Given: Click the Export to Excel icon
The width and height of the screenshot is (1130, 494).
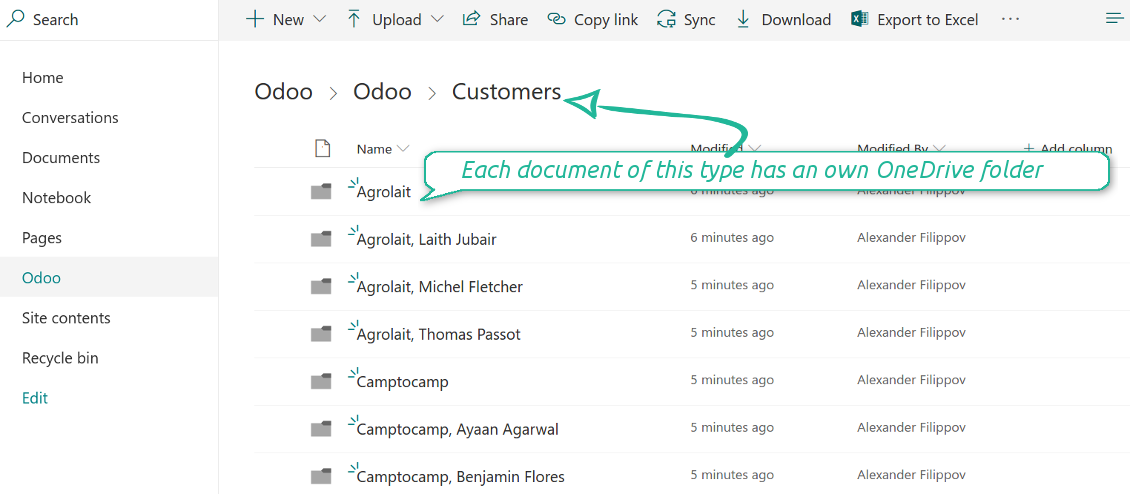Looking at the screenshot, I should (859, 19).
